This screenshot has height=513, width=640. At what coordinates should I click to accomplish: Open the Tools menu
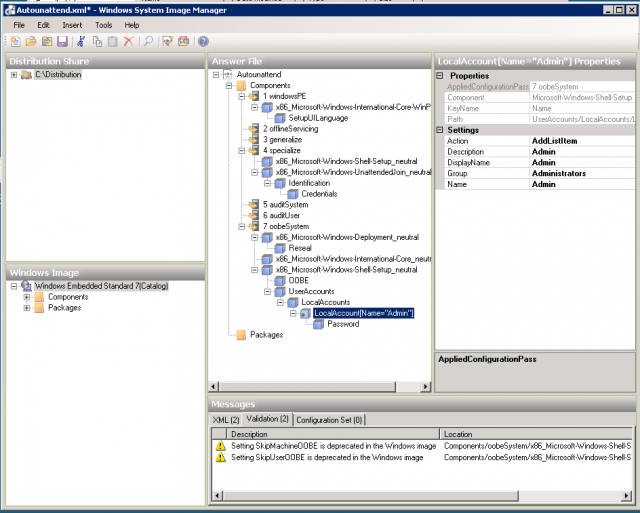pyautogui.click(x=103, y=24)
